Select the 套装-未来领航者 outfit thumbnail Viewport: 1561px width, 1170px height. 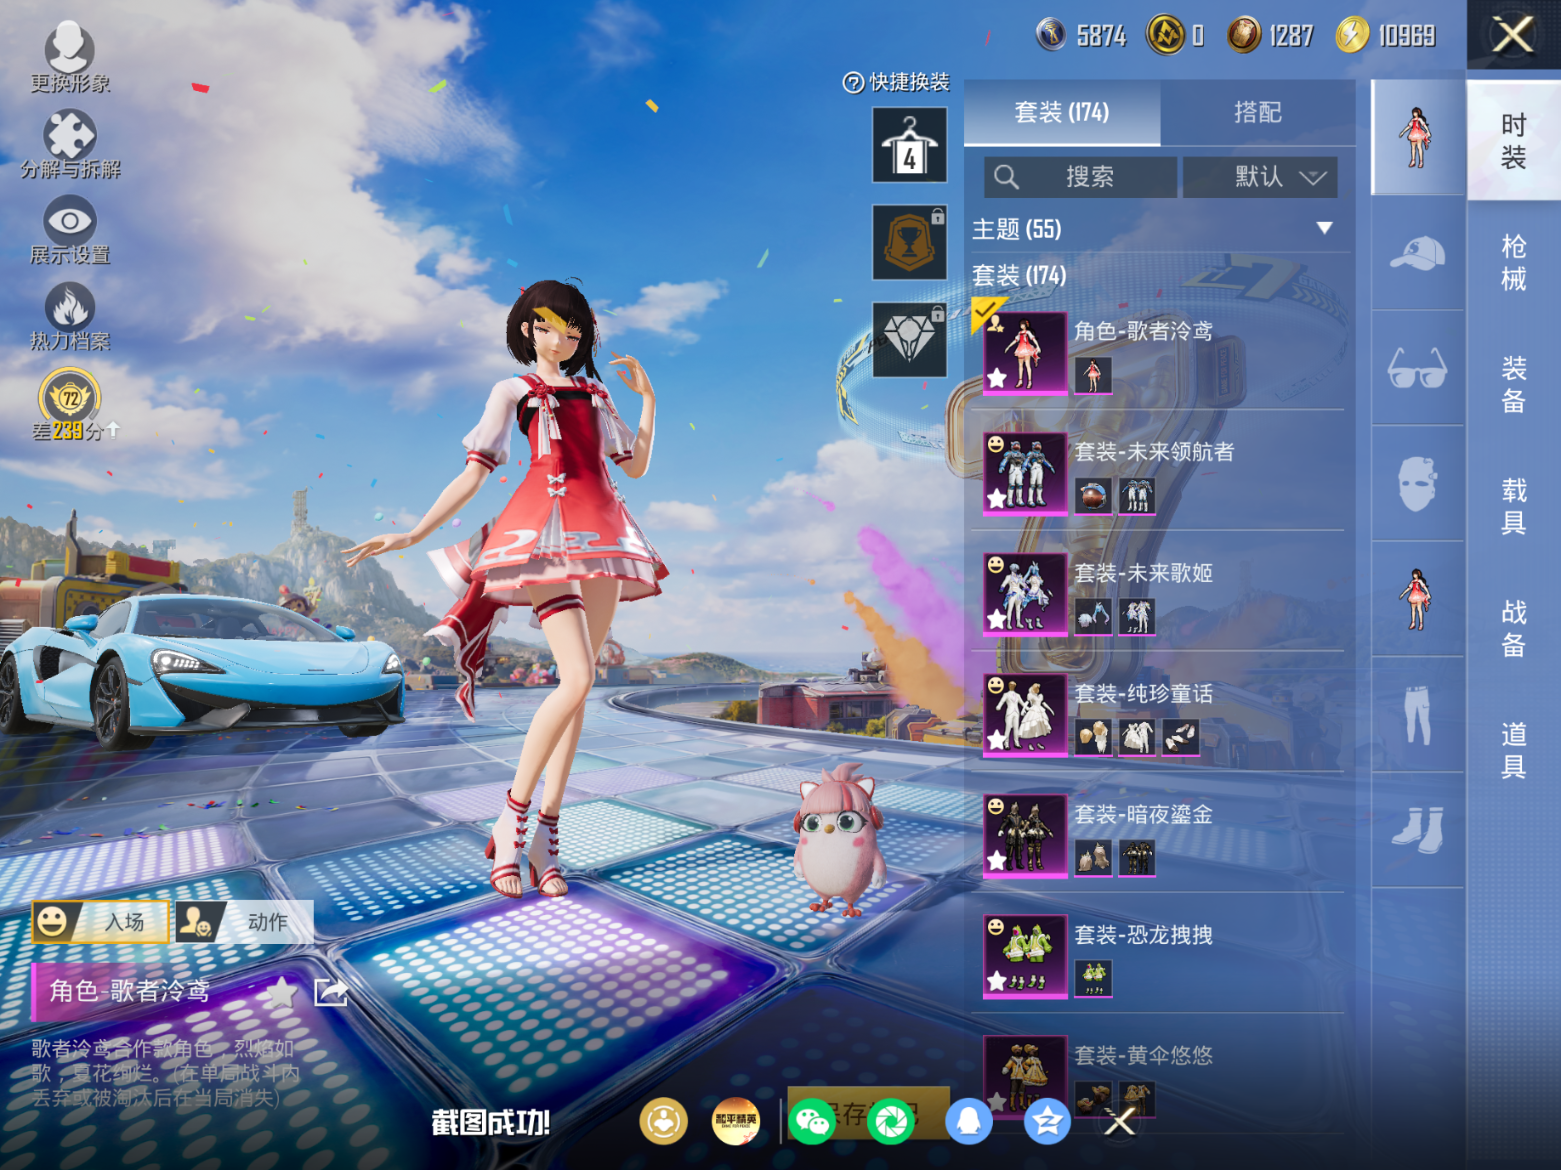1024,474
